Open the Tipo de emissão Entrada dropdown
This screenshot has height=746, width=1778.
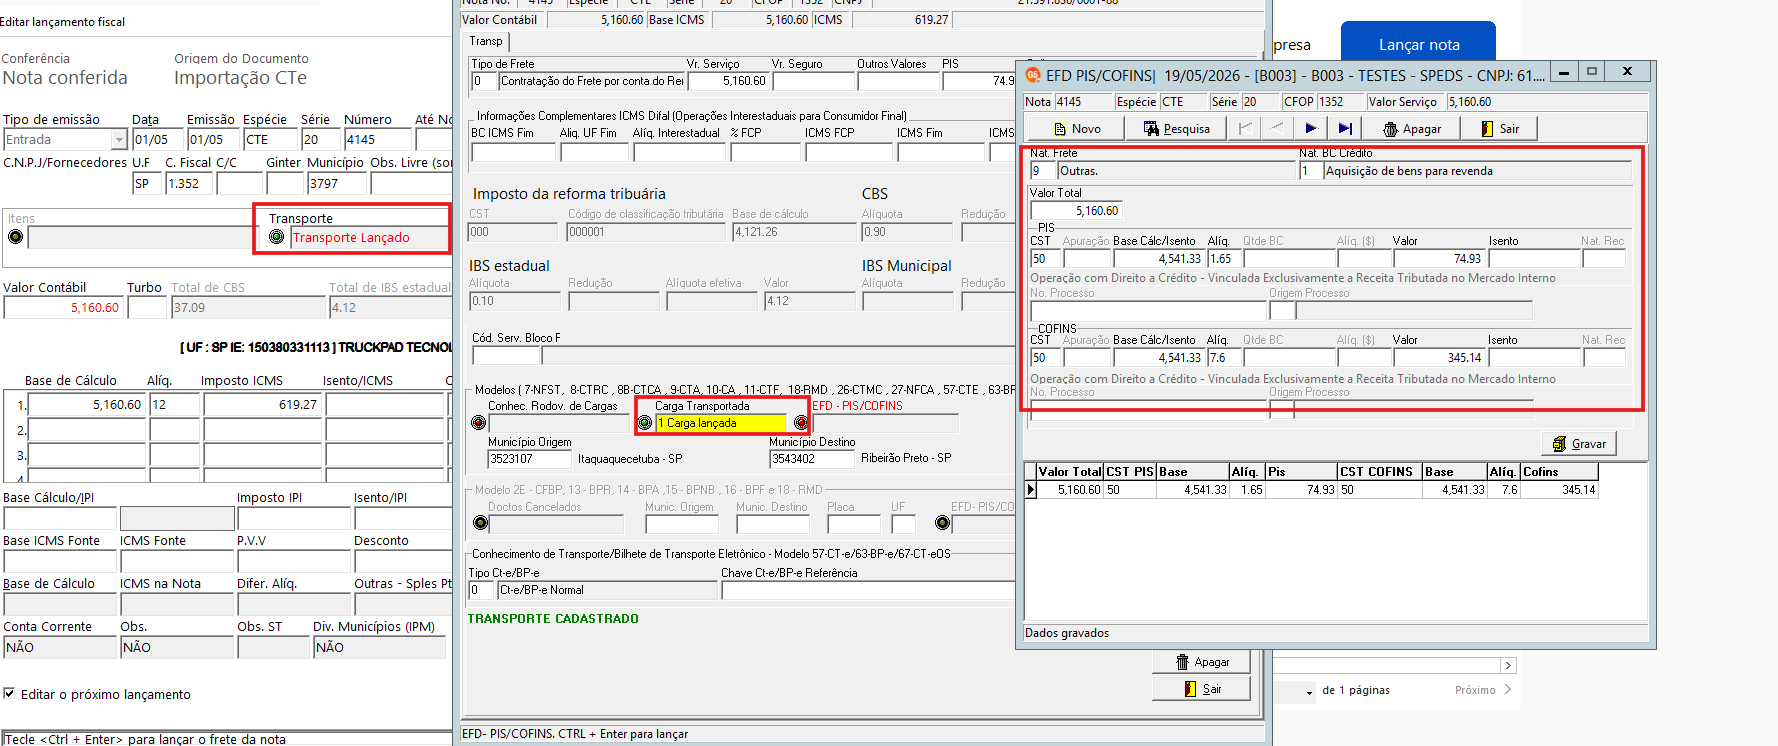119,140
